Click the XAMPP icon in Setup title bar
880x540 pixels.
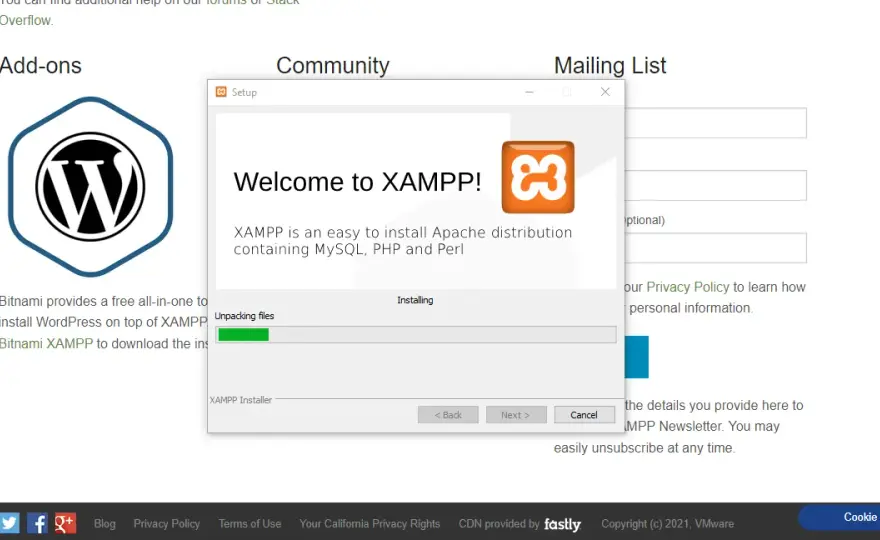point(221,92)
